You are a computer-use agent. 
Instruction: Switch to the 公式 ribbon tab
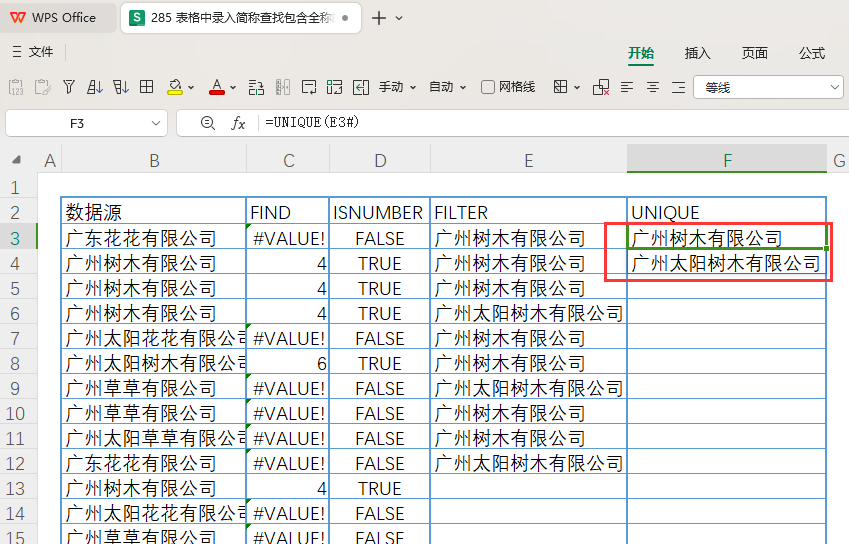pyautogui.click(x=812, y=53)
